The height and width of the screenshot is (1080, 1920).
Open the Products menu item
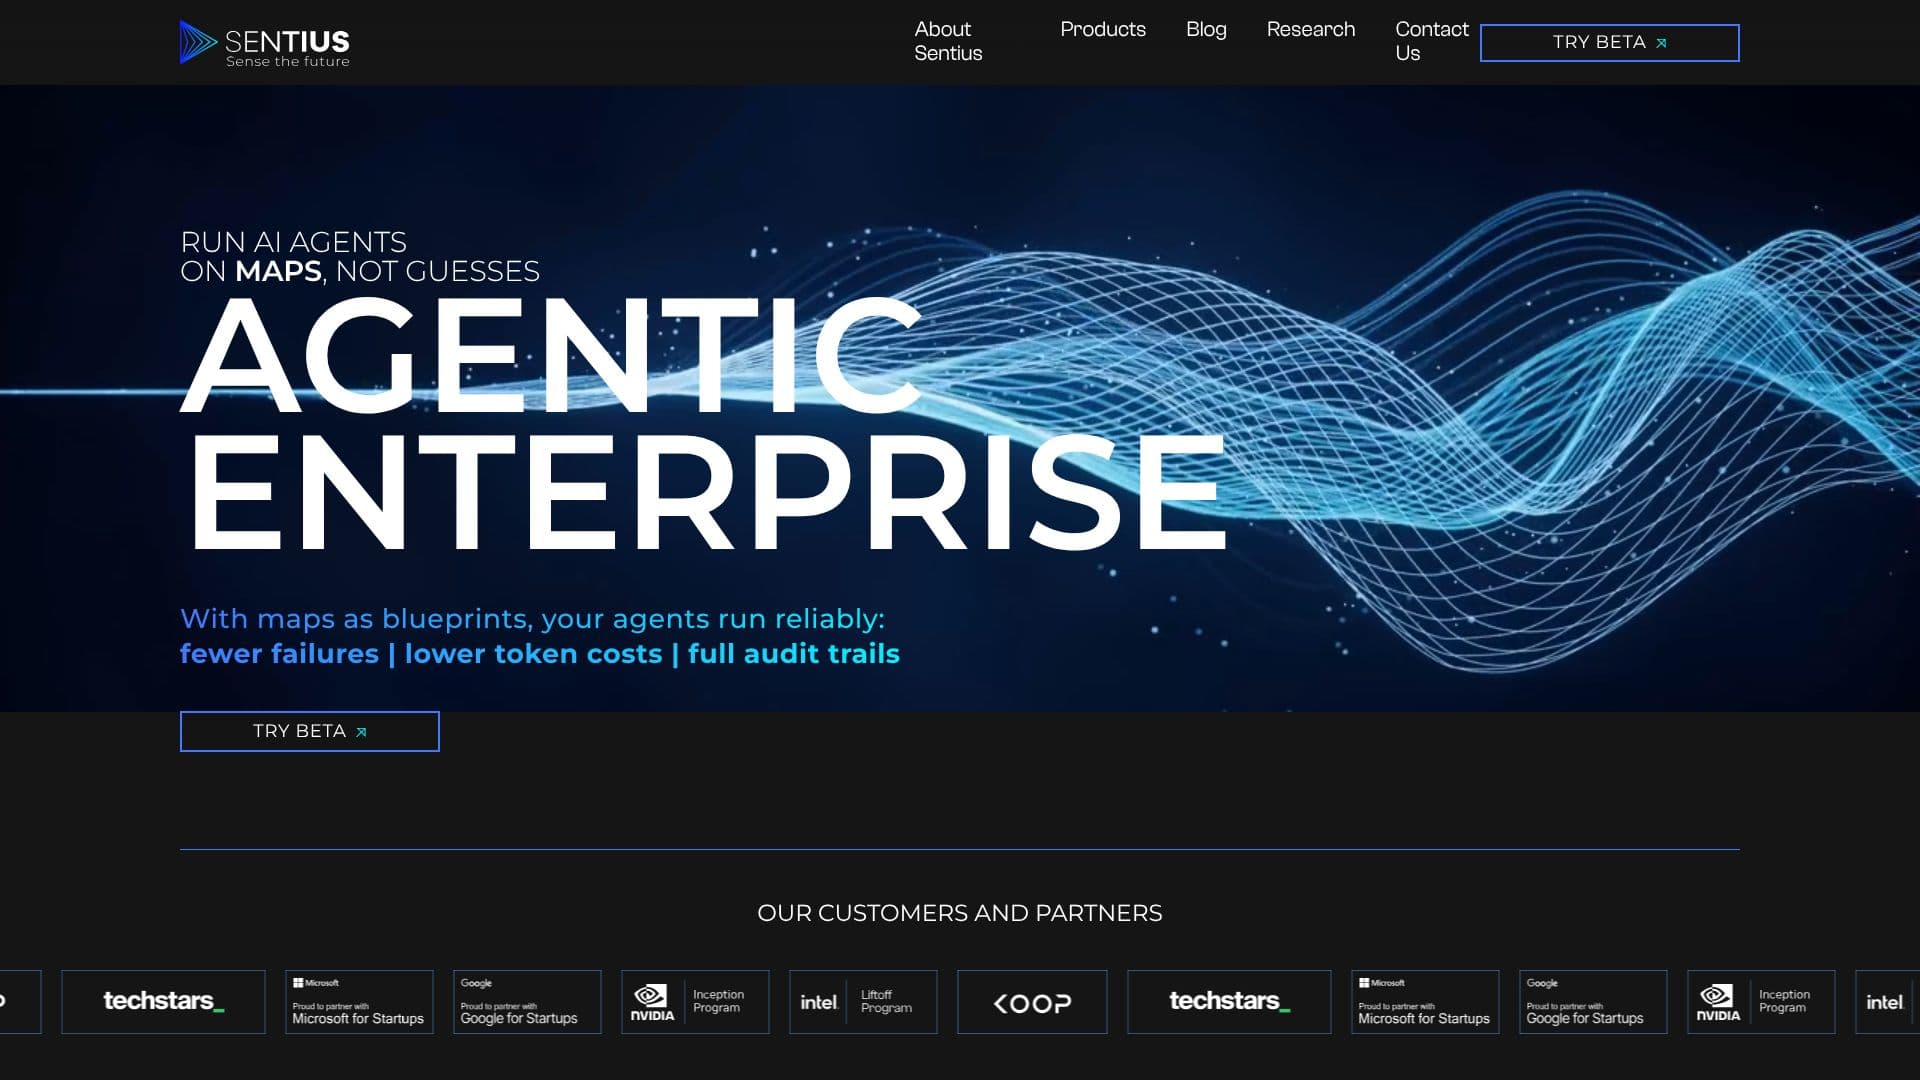[1103, 30]
